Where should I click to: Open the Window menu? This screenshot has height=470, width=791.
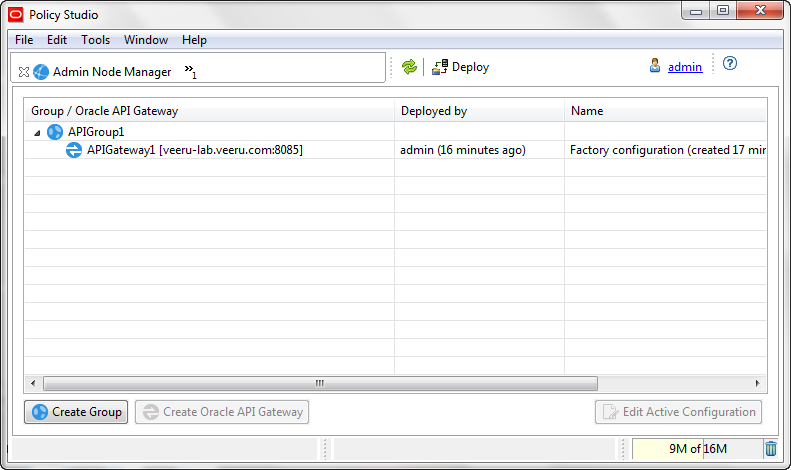[146, 40]
